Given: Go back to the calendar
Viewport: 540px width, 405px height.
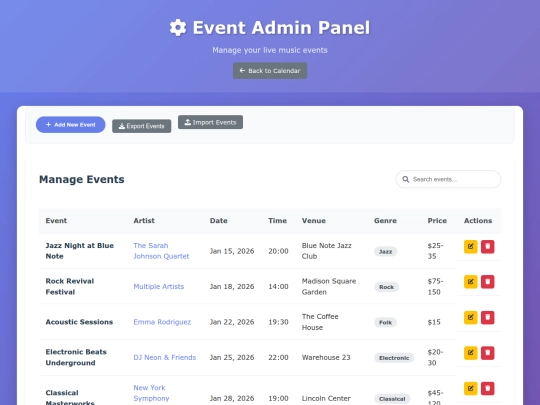Looking at the screenshot, I should 270,71.
